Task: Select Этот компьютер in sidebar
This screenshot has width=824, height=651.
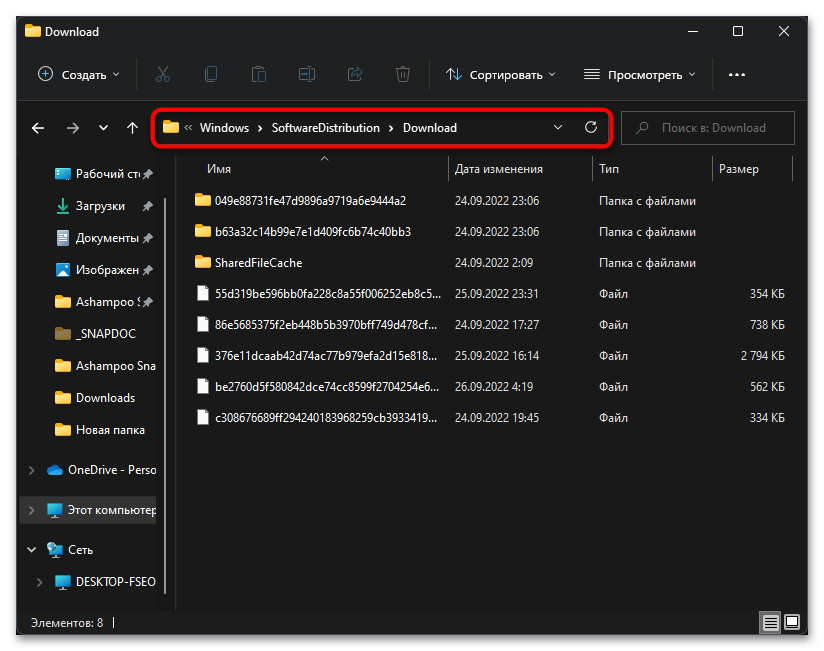Action: point(101,510)
